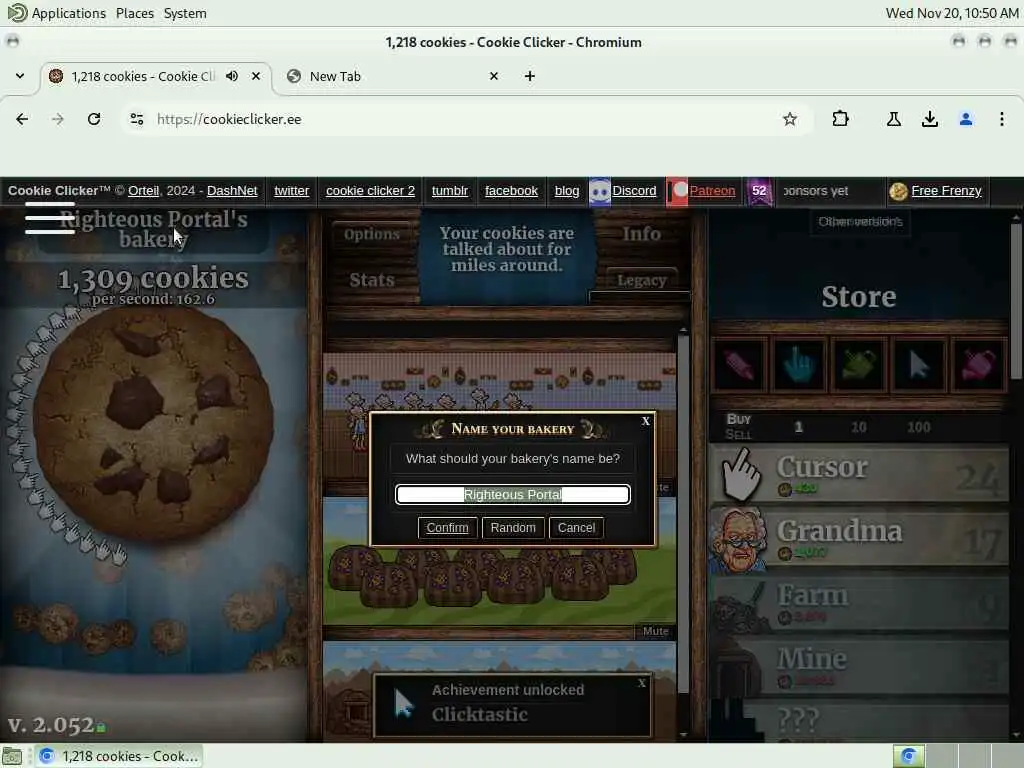Buy the grey mouse pointer upgrade
The image size is (1024, 768).
point(918,364)
